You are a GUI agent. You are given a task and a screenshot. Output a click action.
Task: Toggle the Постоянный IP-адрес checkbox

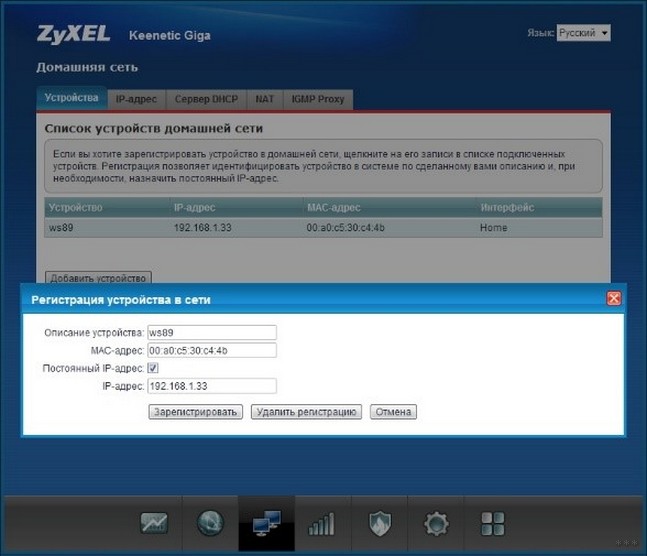point(153,368)
